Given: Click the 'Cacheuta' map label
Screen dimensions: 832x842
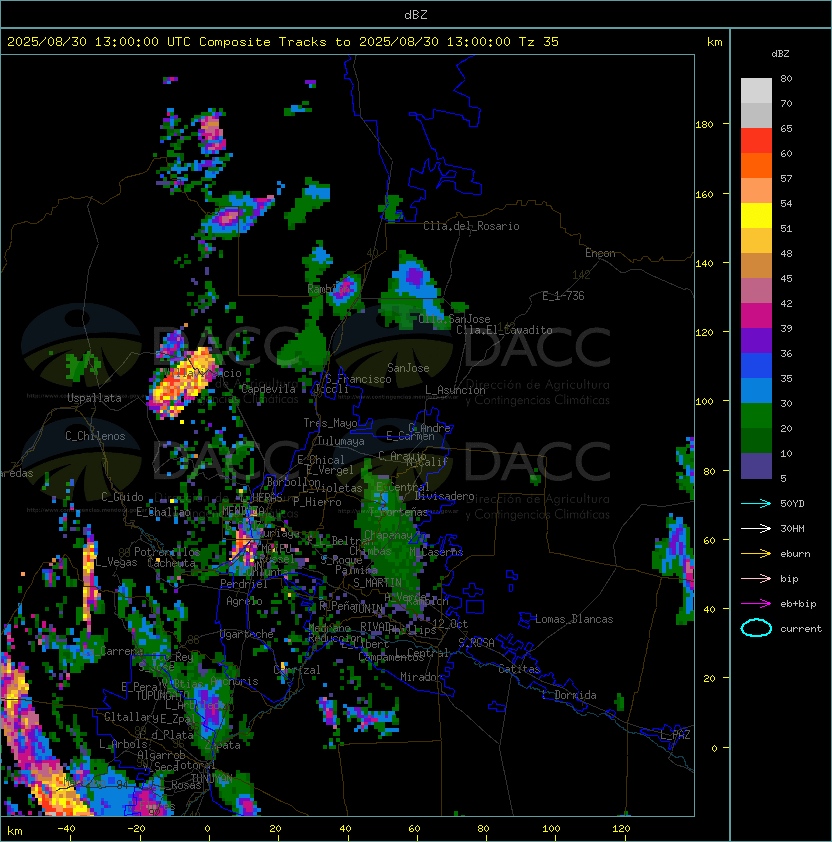Looking at the screenshot, I should click(171, 563).
